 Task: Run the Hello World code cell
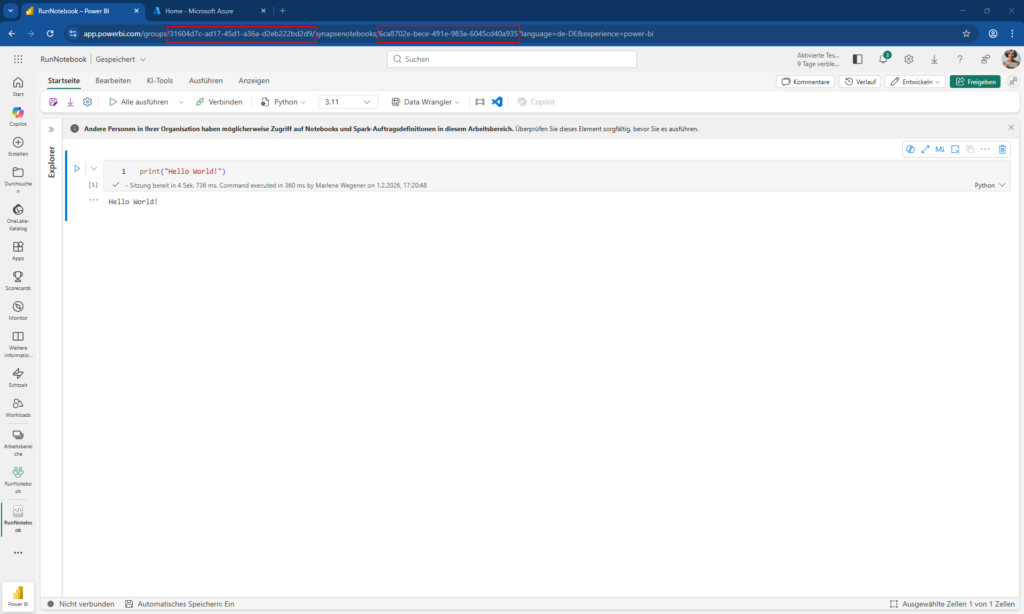(x=77, y=168)
